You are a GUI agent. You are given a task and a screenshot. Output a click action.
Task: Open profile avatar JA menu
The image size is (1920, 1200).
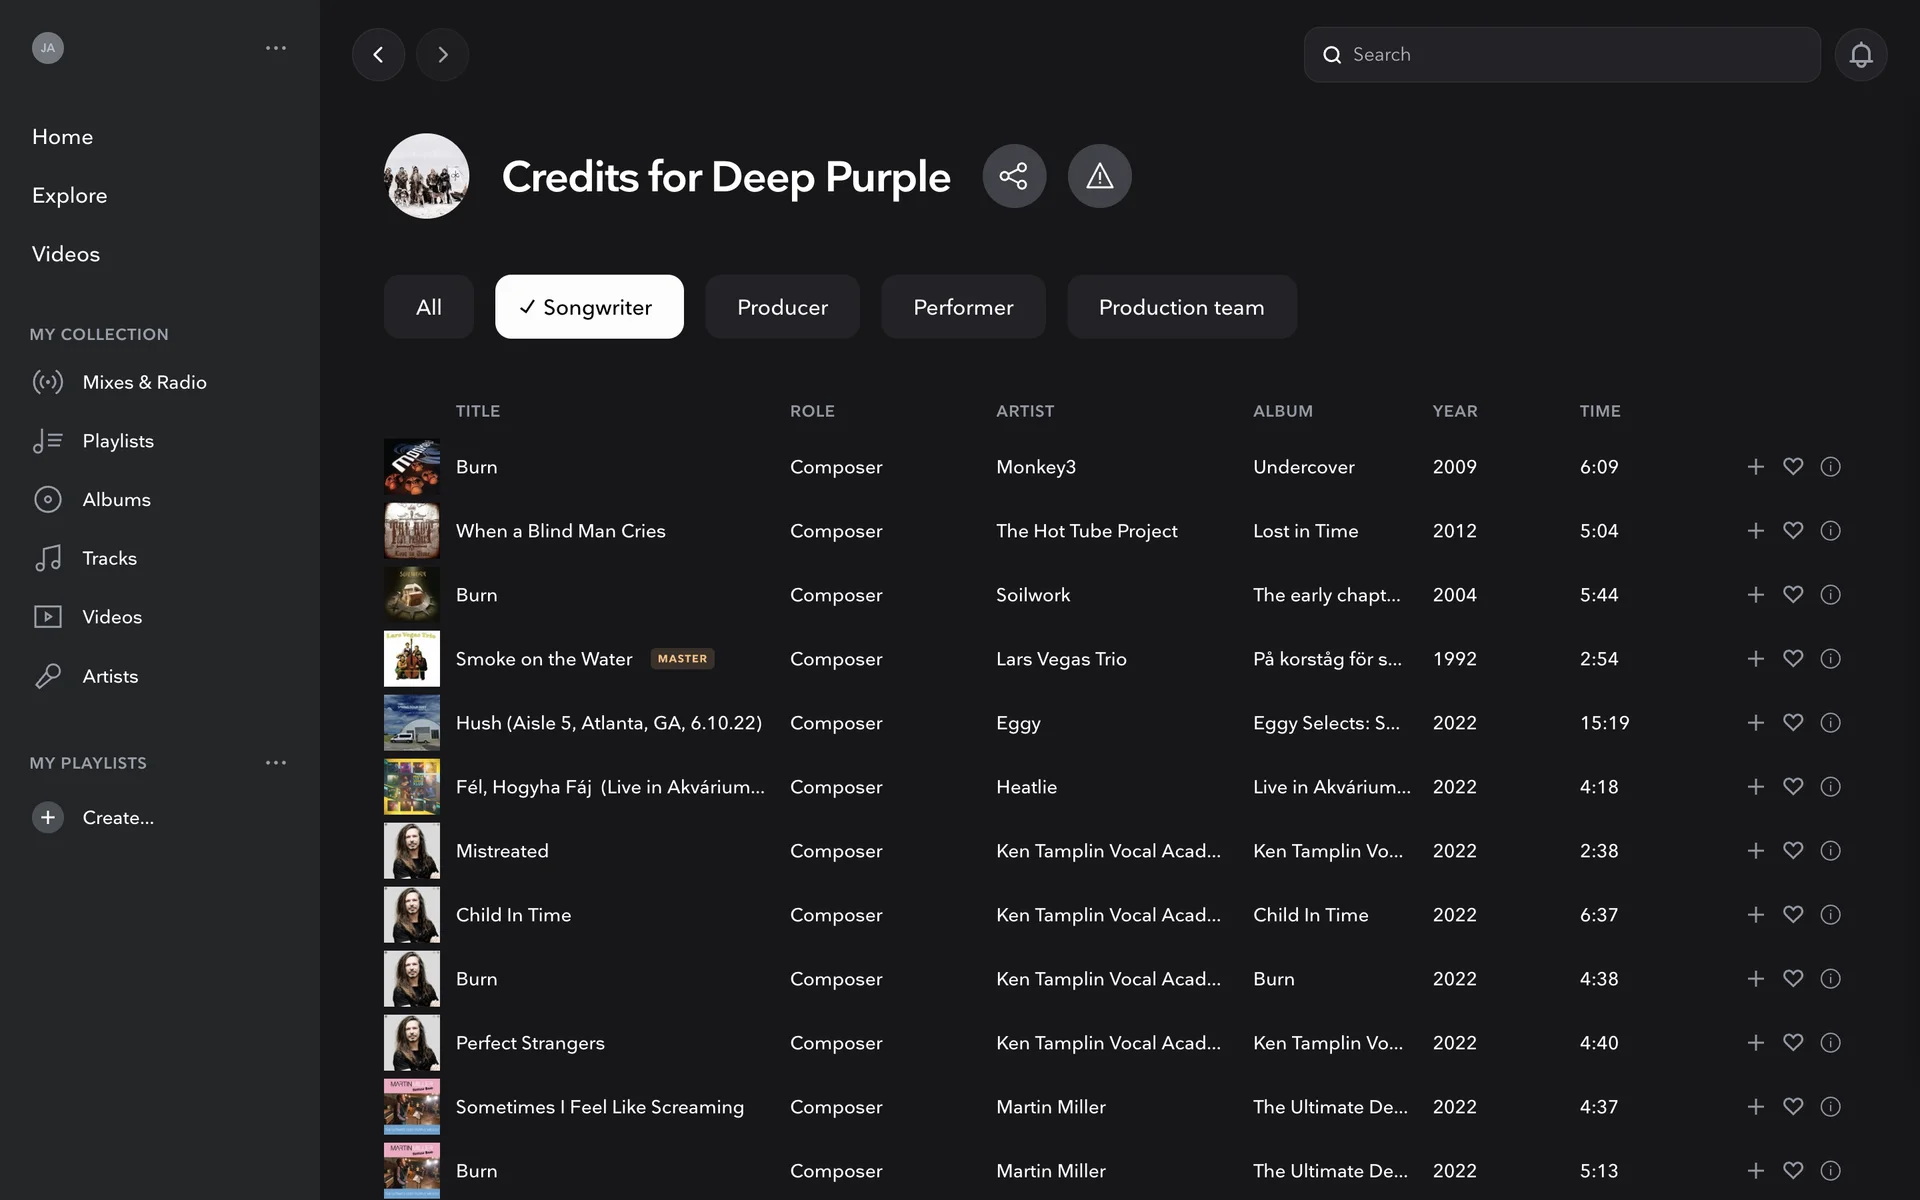click(48, 48)
